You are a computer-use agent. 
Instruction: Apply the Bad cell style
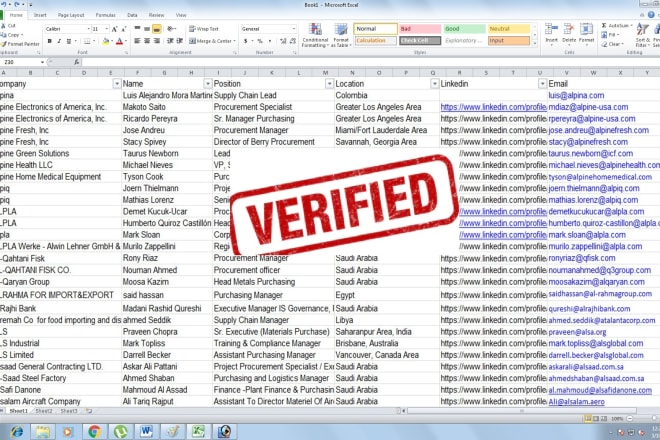click(x=420, y=29)
